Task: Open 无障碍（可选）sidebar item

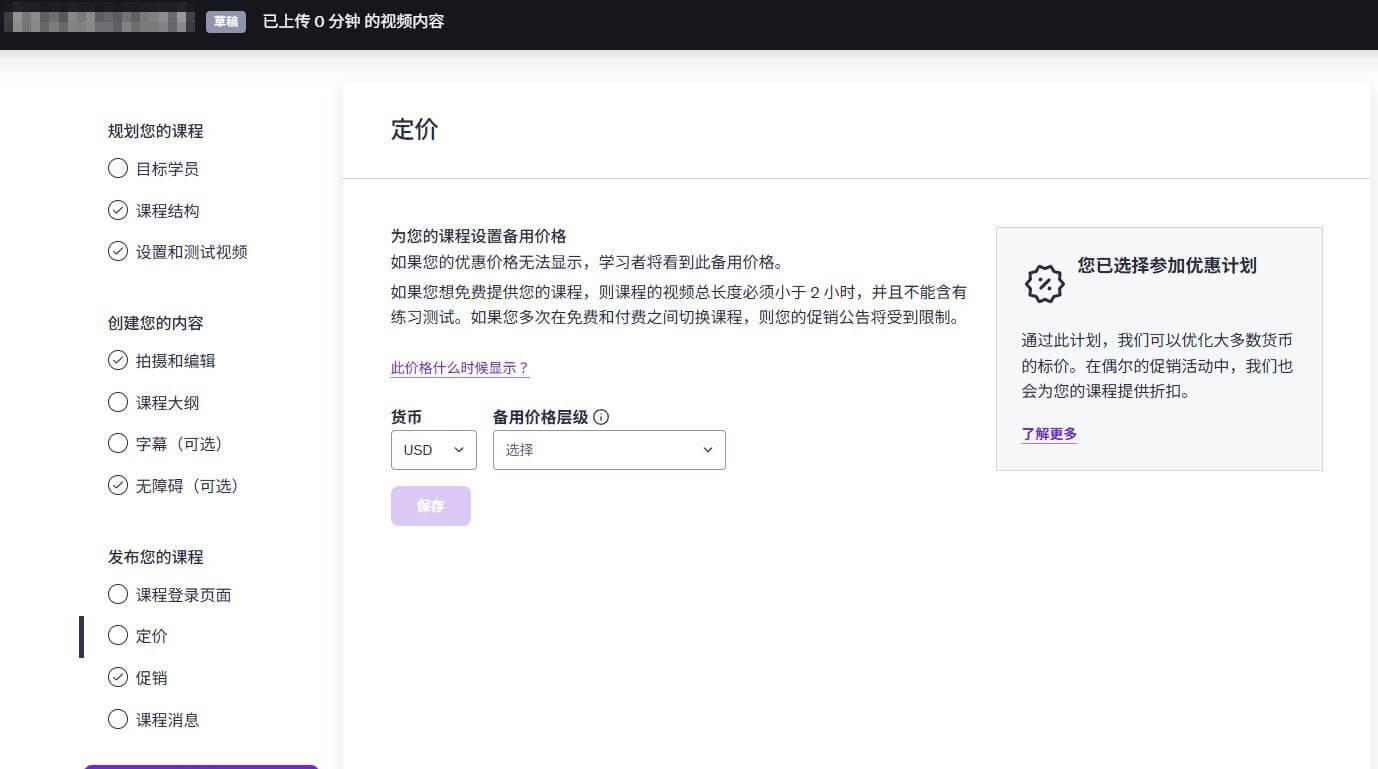Action: click(191, 486)
